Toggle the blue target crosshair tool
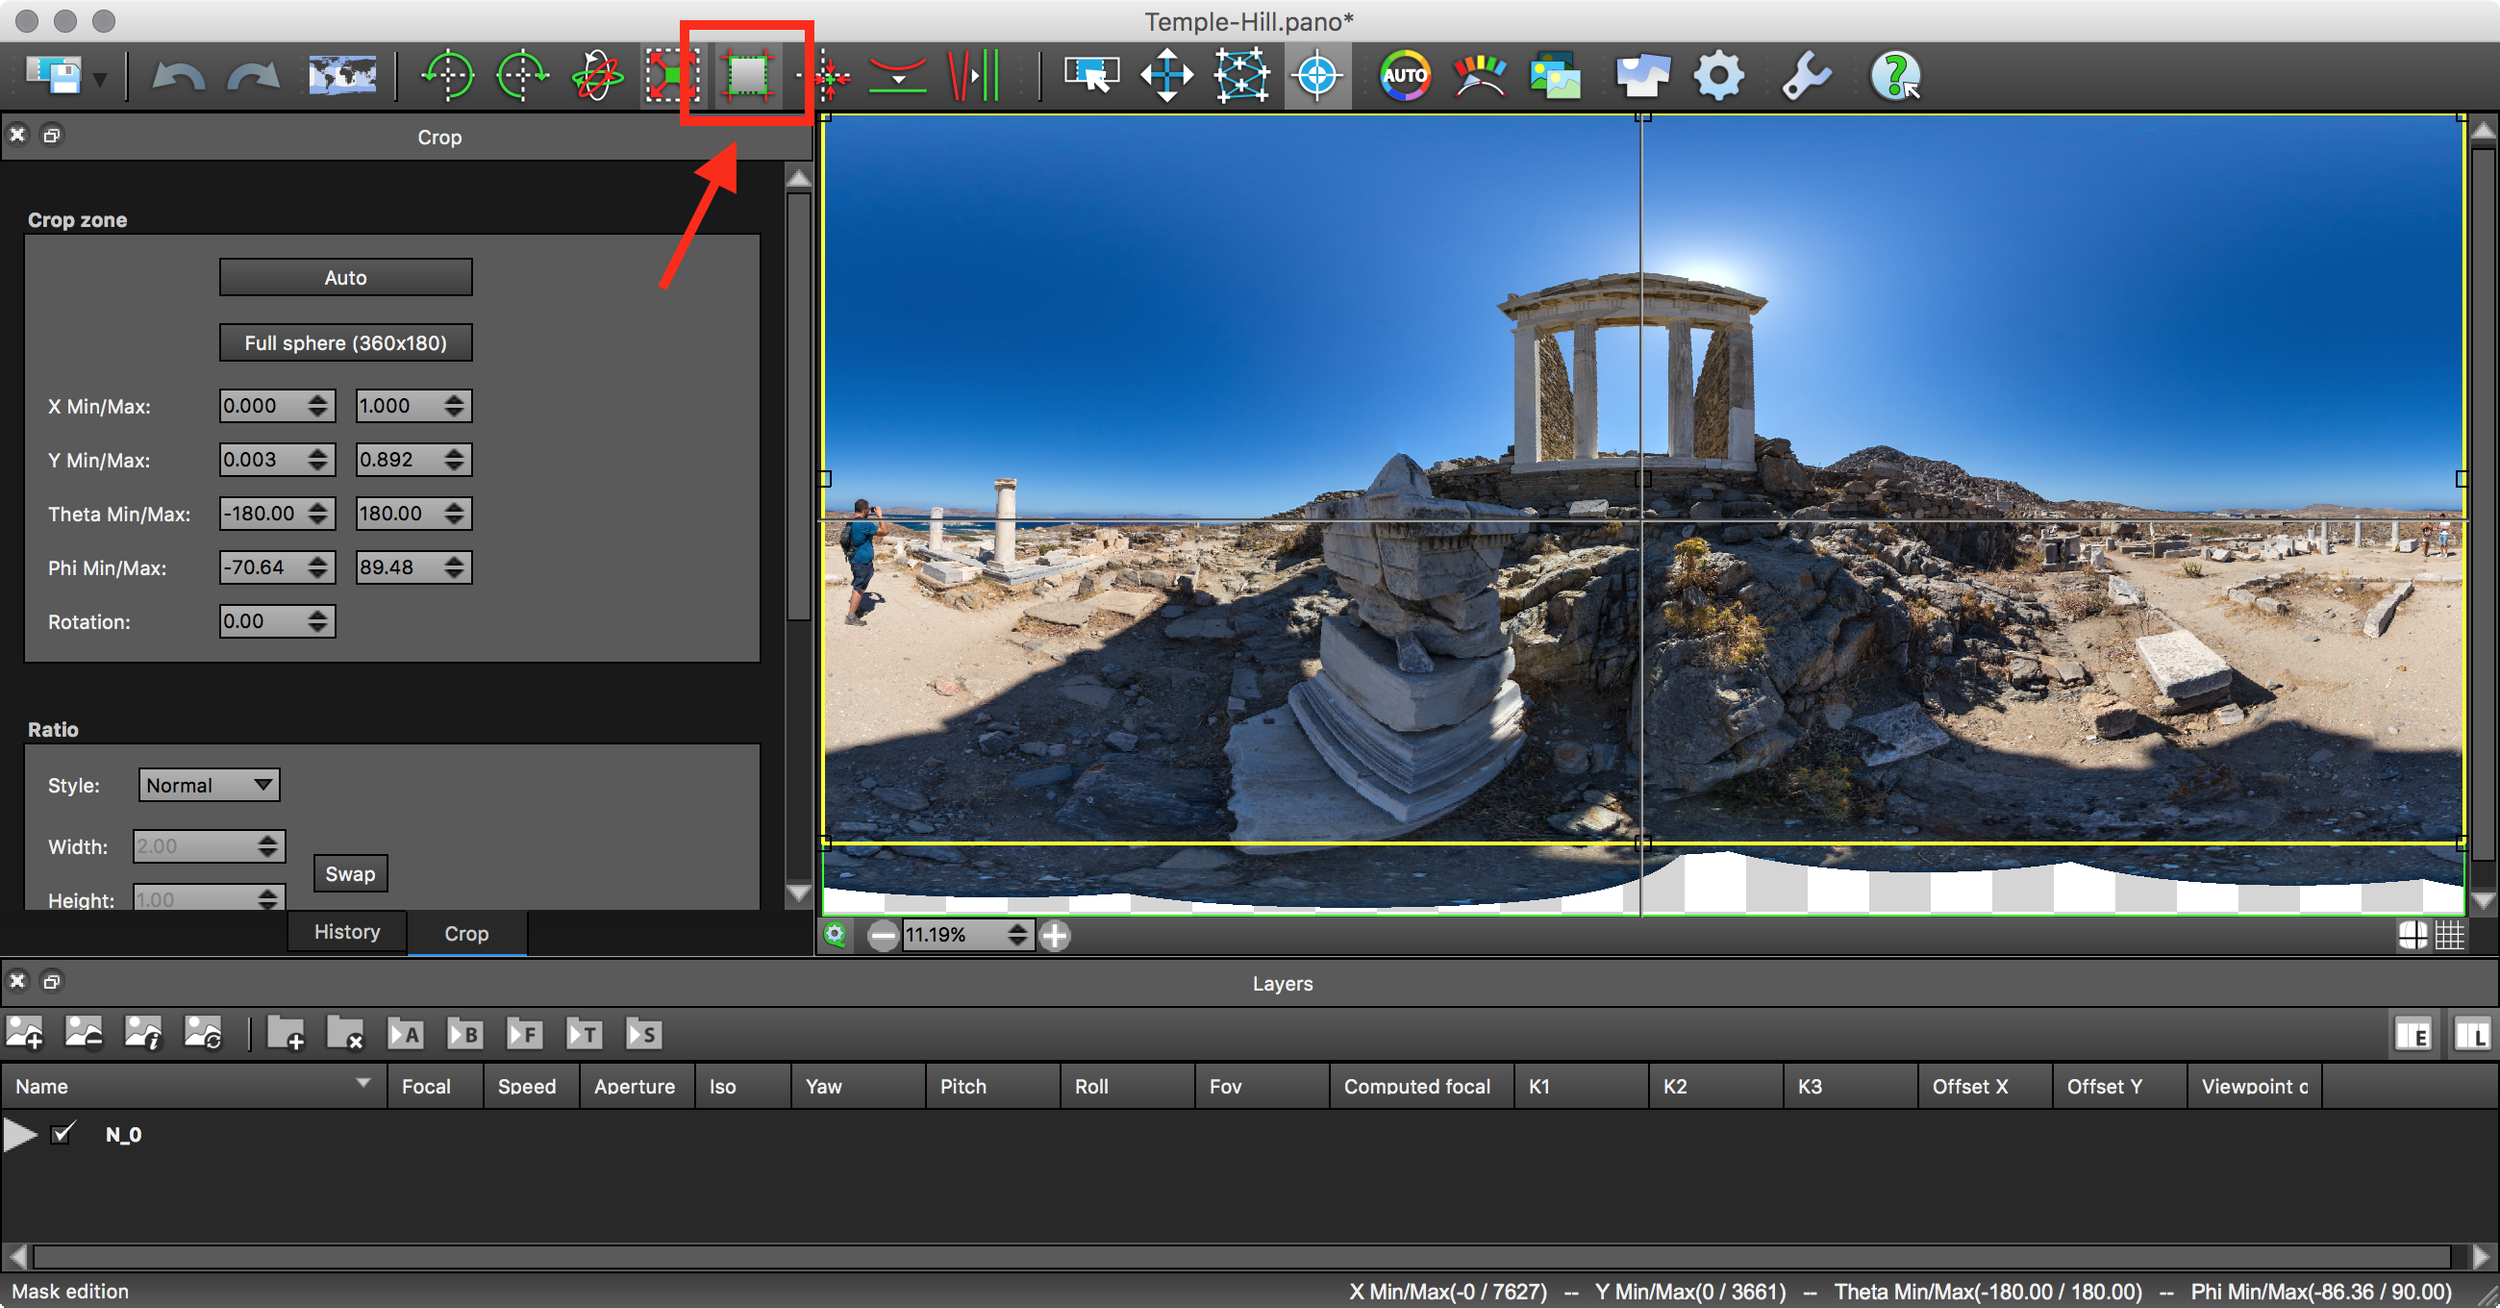This screenshot has height=1308, width=2500. click(x=1317, y=75)
